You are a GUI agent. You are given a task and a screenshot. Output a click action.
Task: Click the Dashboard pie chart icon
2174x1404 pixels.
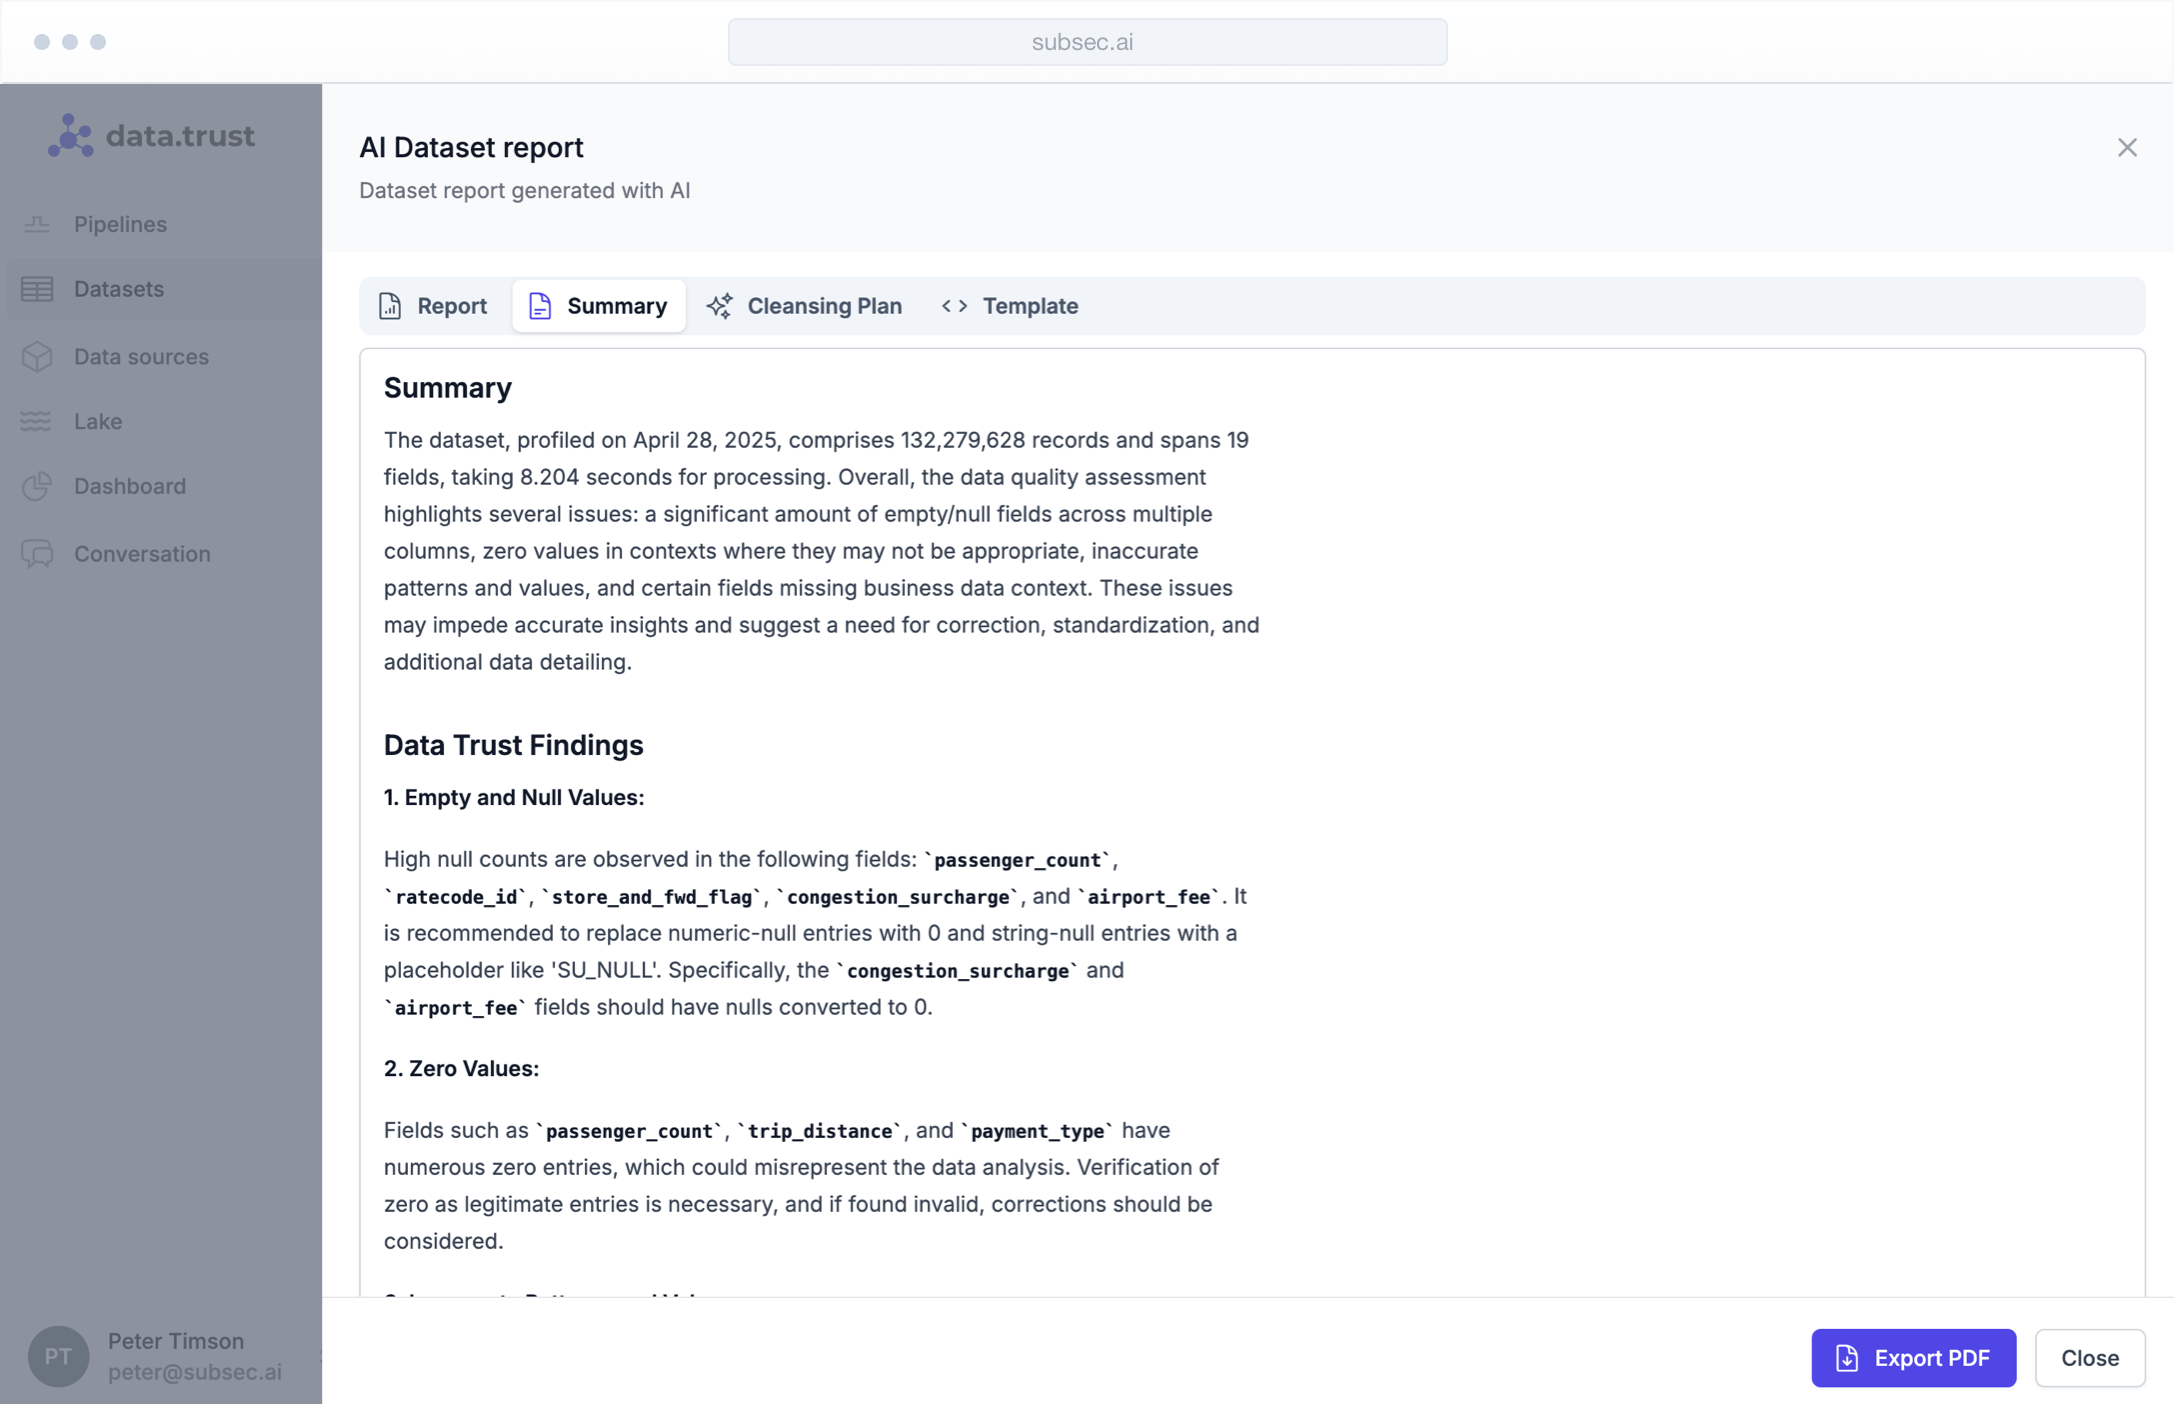37,486
